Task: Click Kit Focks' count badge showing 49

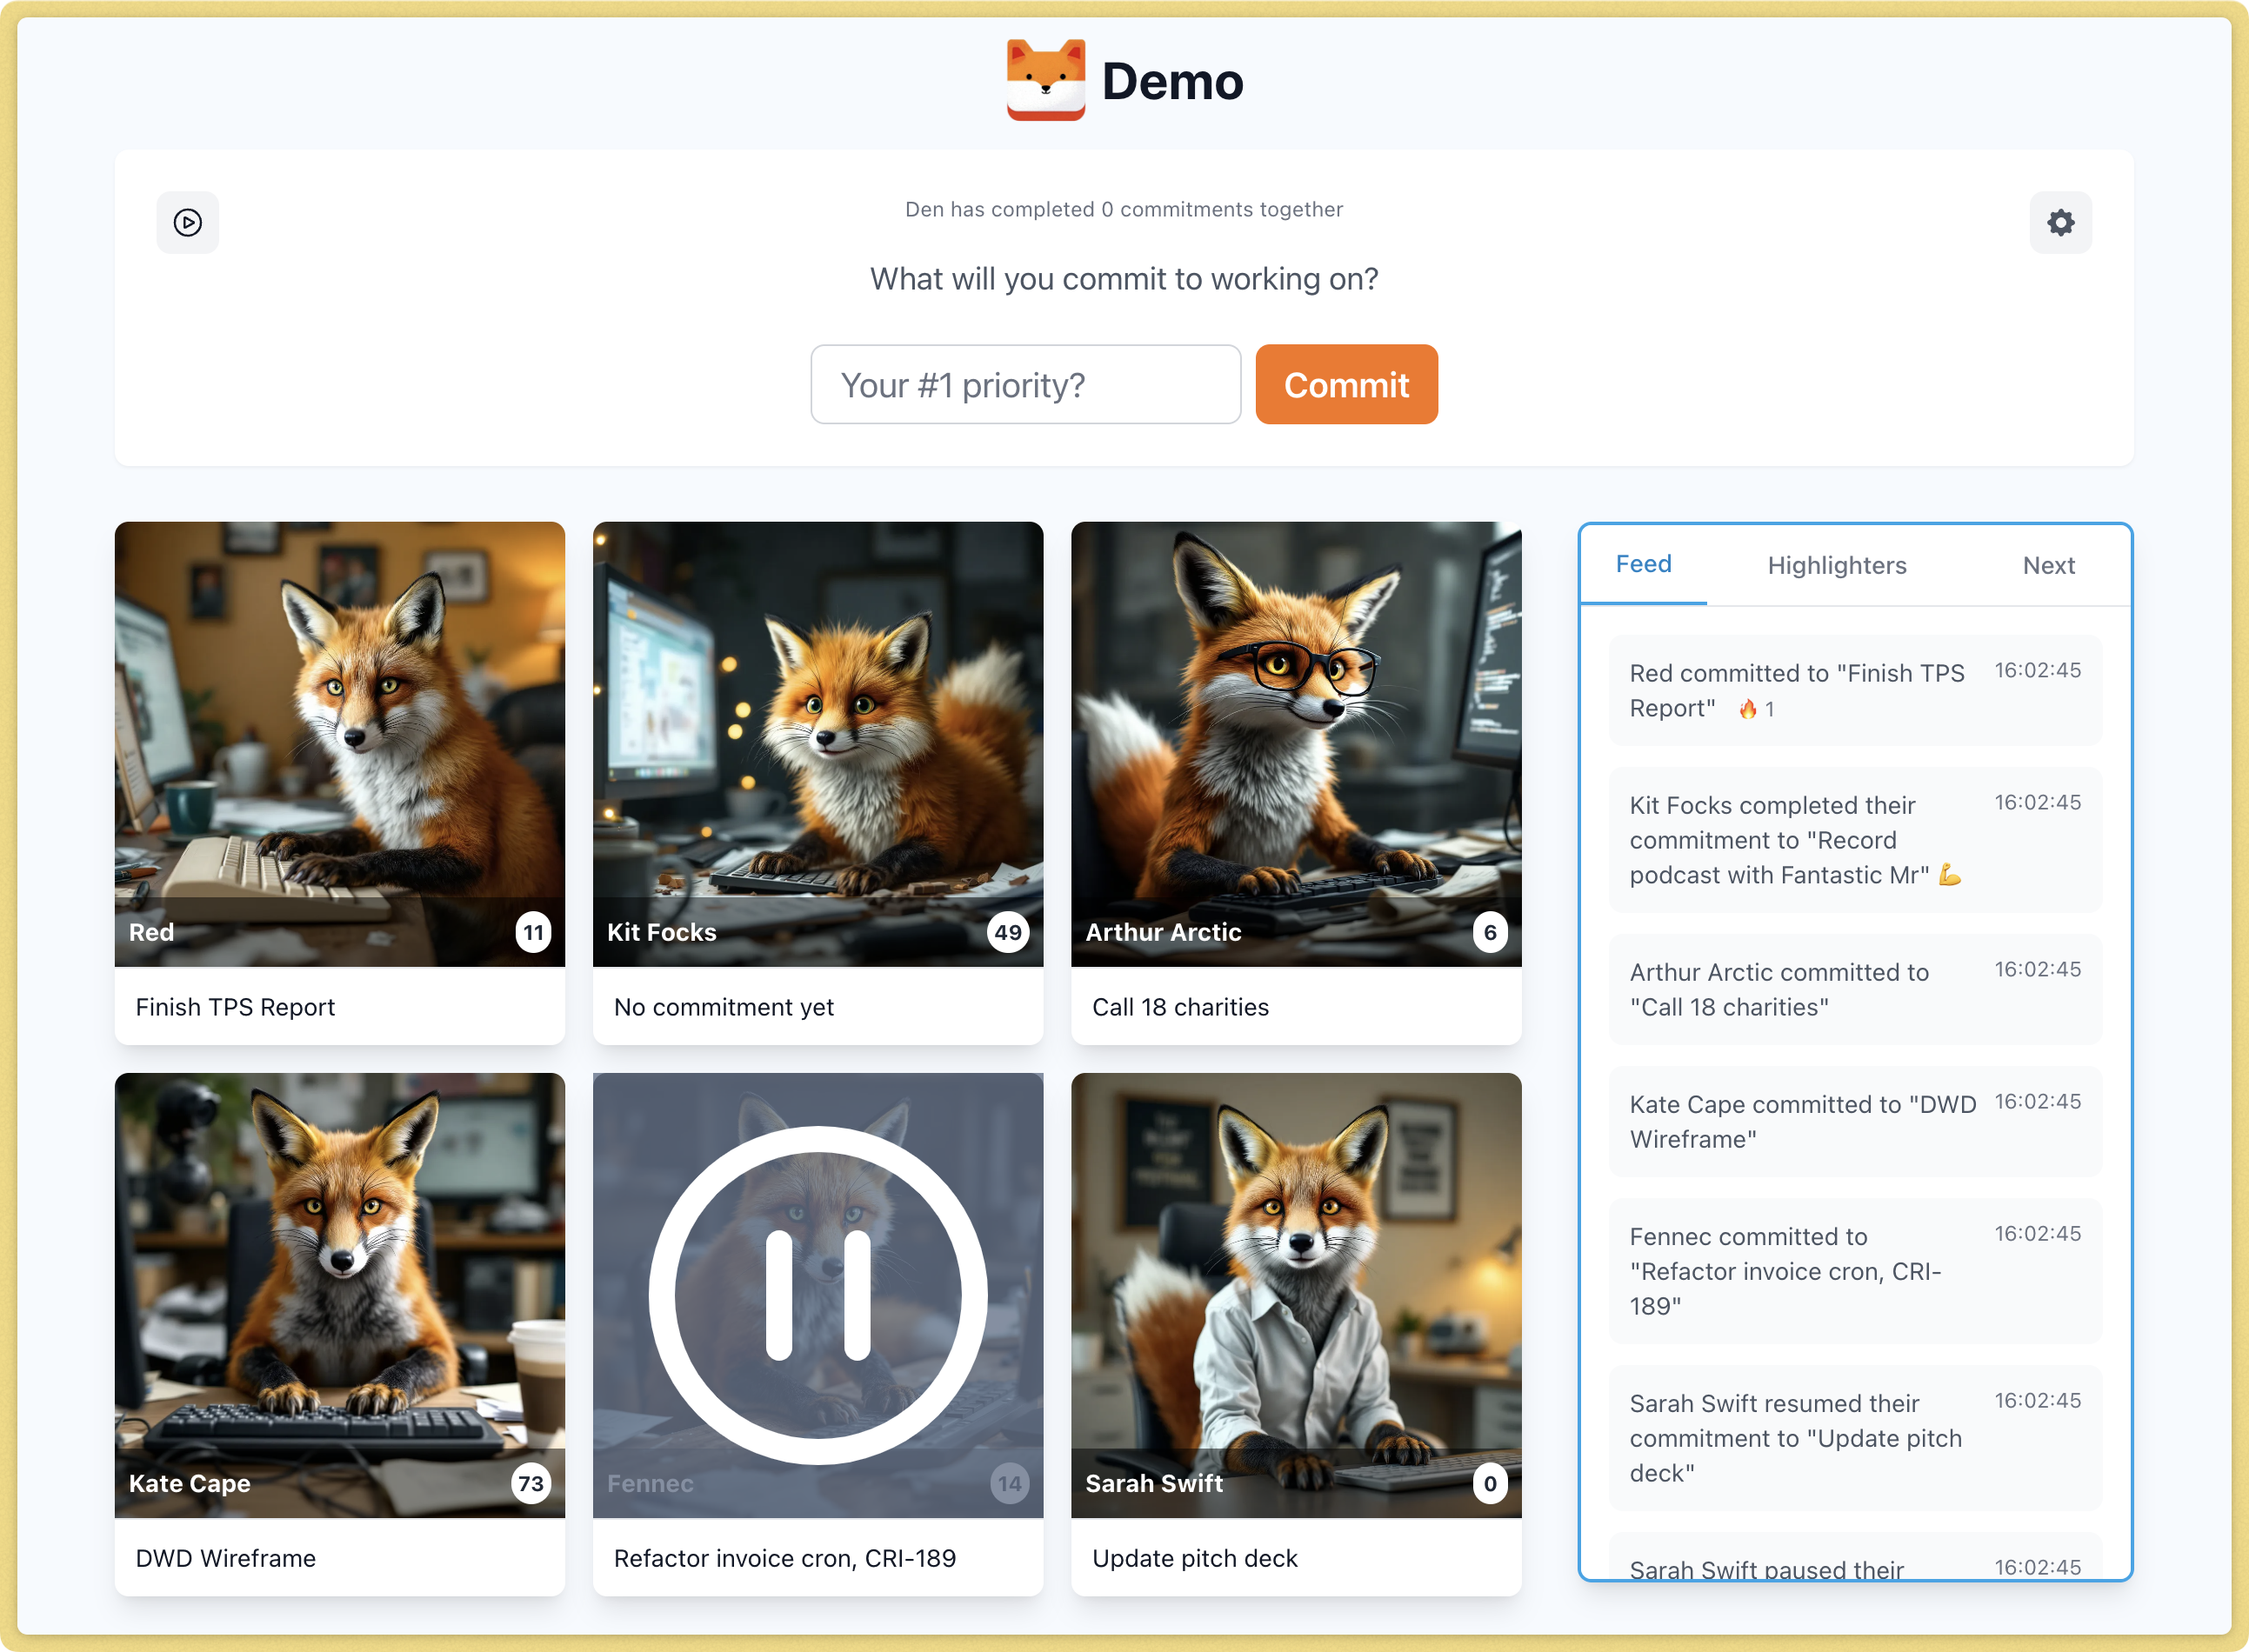Action: click(1008, 932)
